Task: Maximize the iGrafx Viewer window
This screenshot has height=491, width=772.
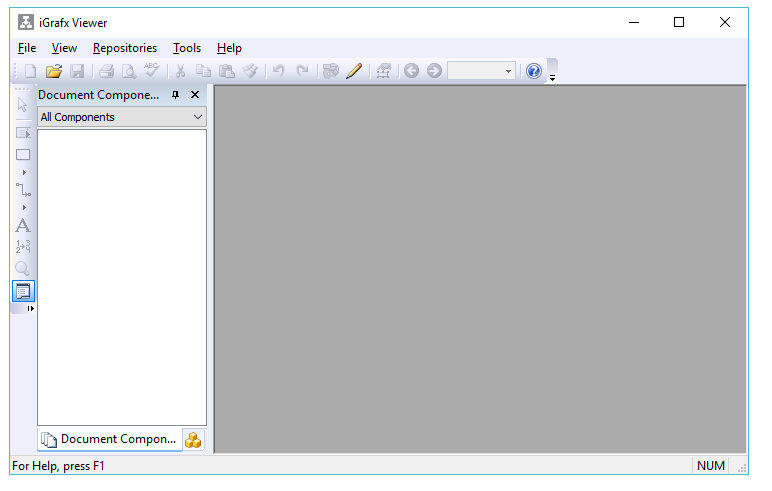Action: point(679,22)
